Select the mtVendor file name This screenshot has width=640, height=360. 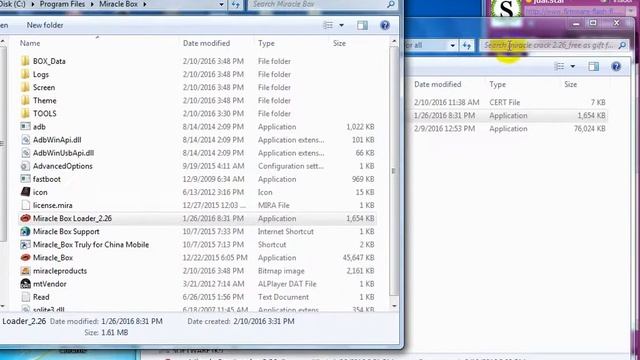[49, 284]
